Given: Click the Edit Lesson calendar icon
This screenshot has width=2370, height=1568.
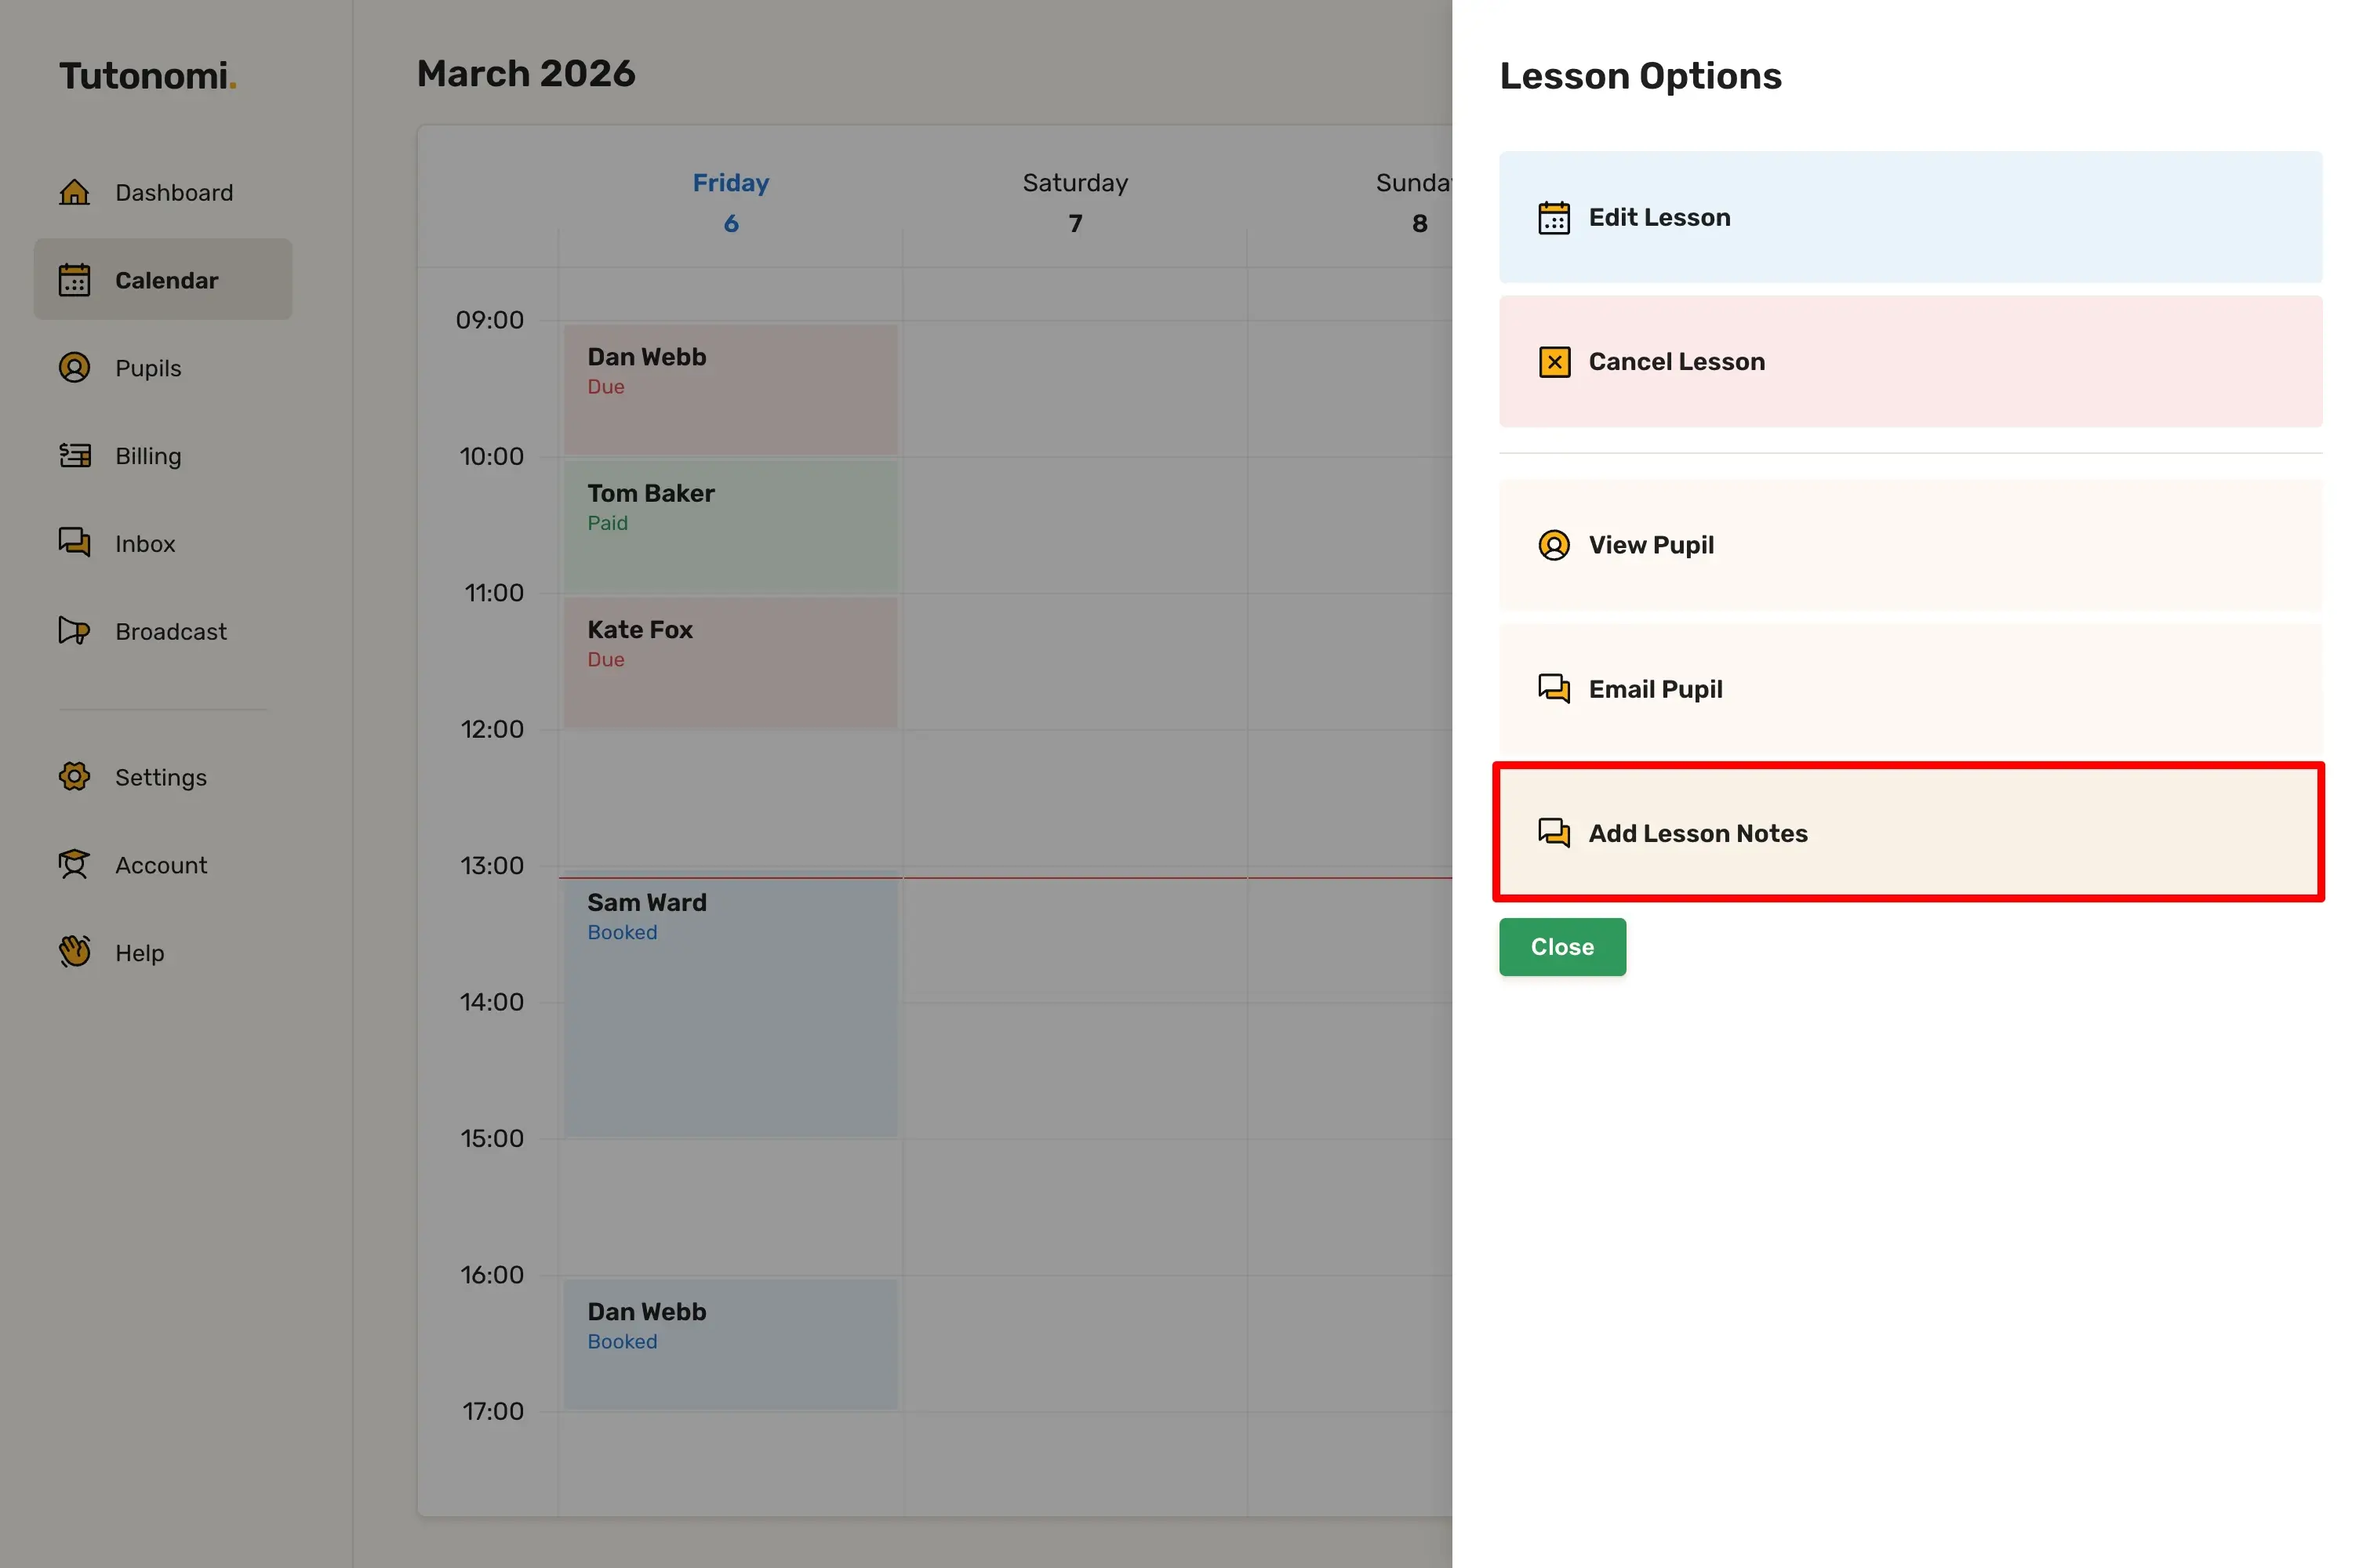Looking at the screenshot, I should pos(1553,217).
